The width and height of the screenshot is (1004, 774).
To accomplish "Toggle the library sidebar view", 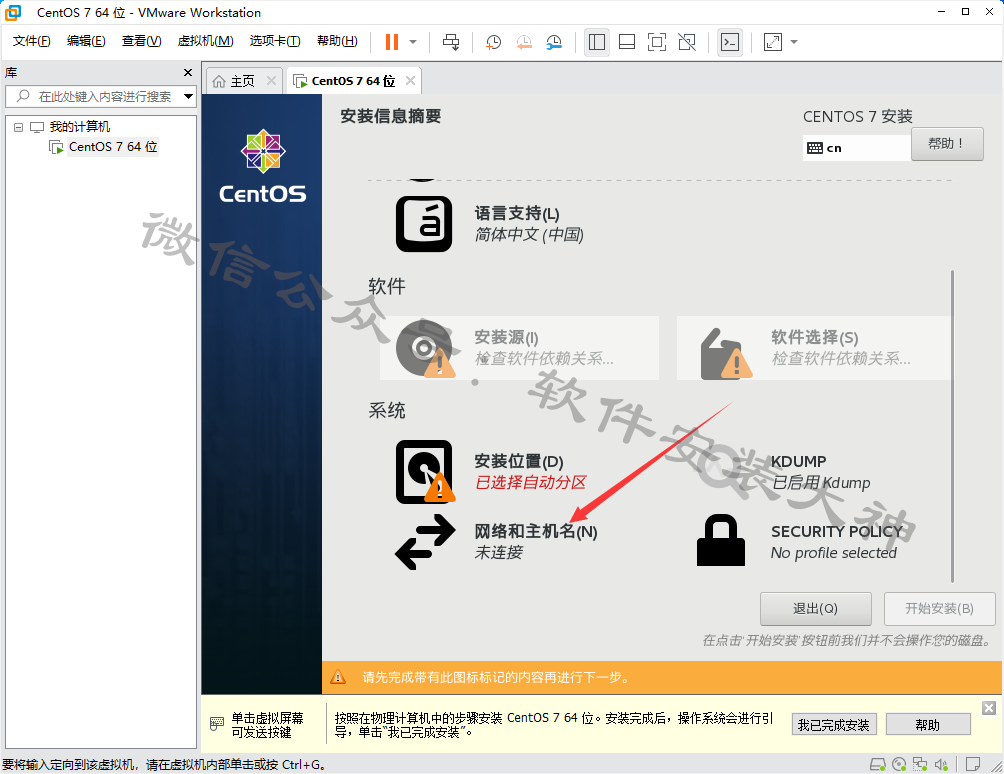I will click(597, 42).
